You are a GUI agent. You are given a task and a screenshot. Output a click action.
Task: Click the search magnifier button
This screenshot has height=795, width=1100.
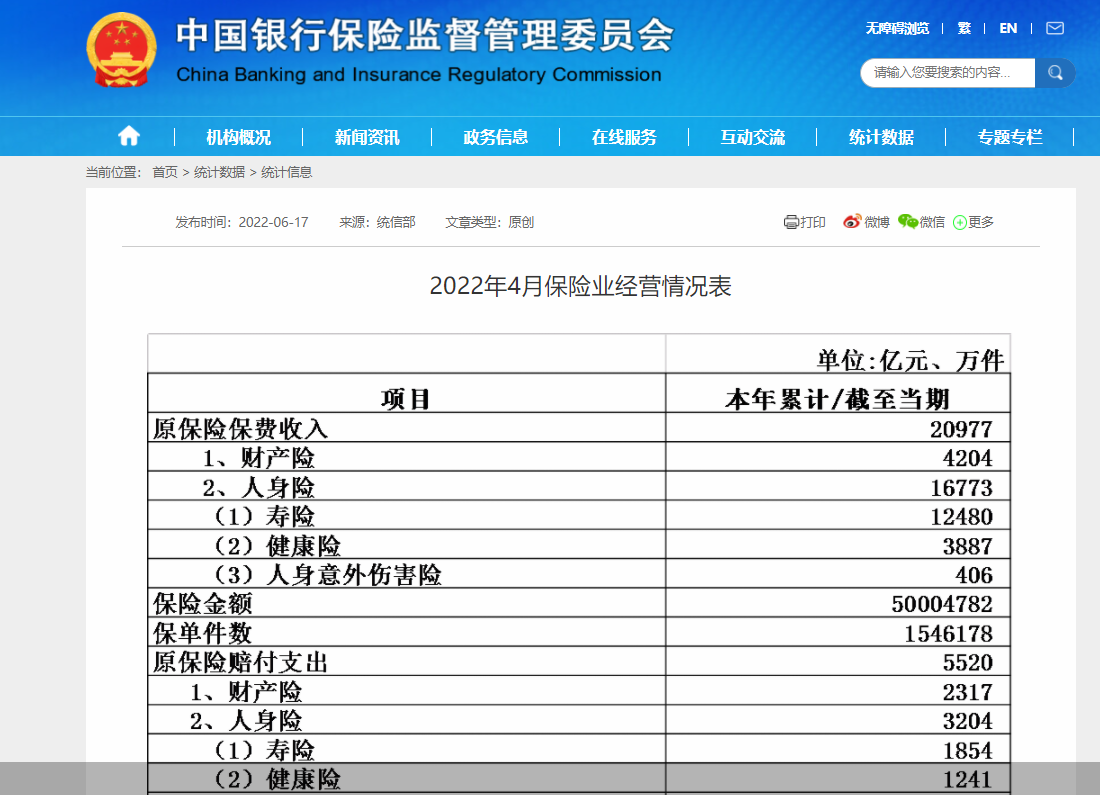(1055, 72)
